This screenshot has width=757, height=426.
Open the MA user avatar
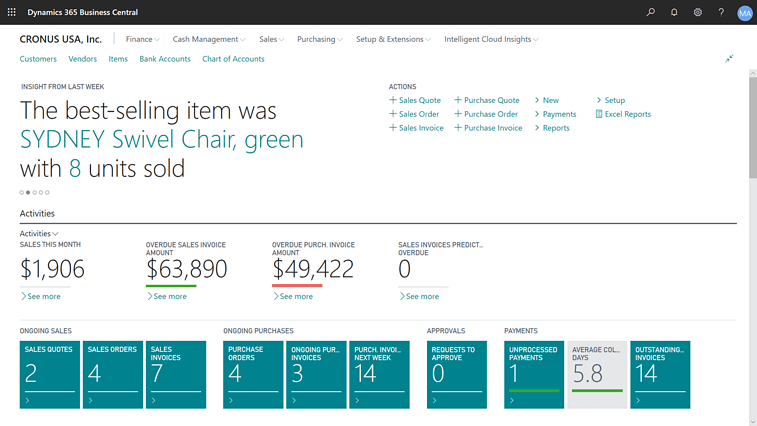[744, 13]
